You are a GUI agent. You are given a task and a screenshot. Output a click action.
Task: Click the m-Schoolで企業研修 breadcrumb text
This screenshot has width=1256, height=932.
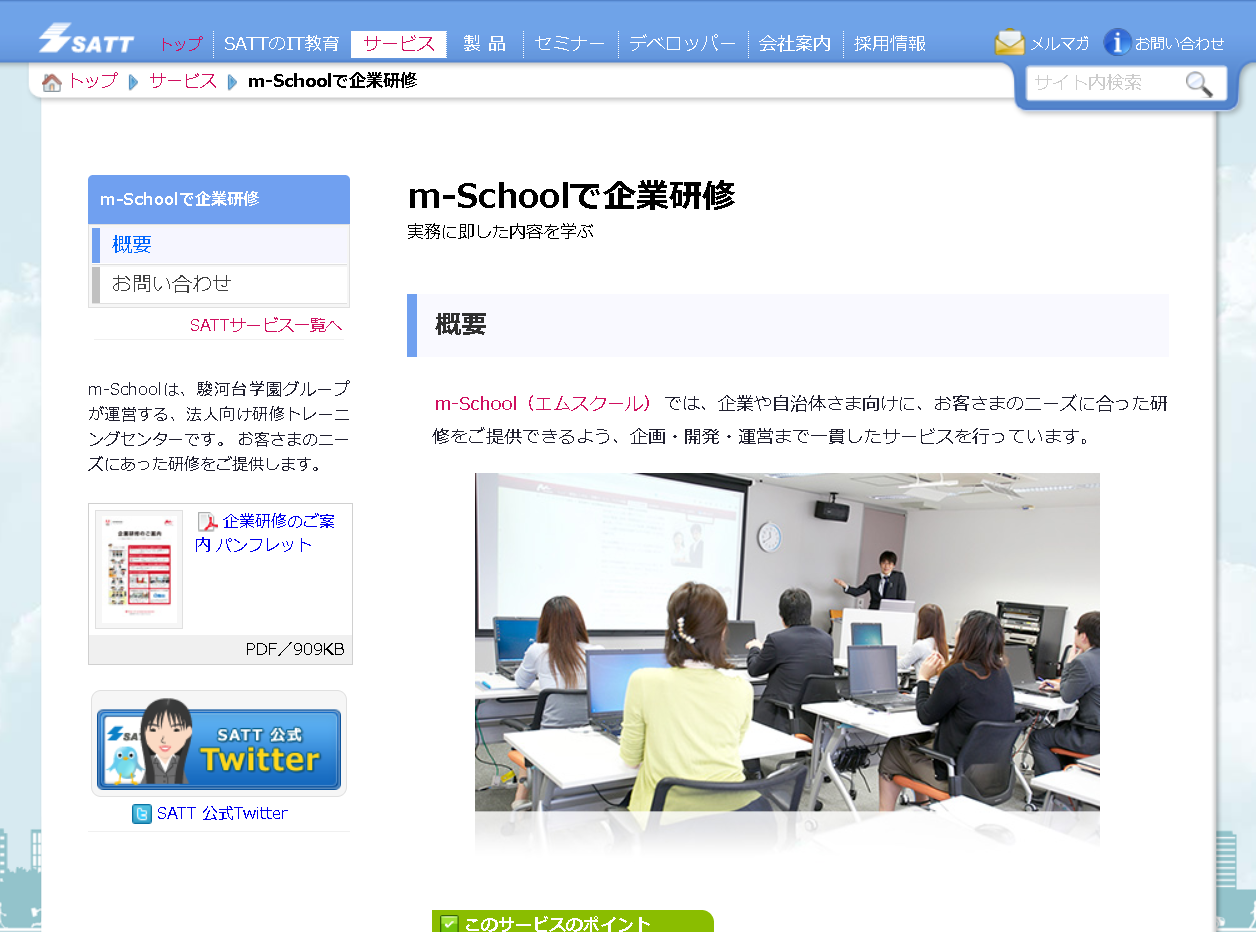(332, 81)
